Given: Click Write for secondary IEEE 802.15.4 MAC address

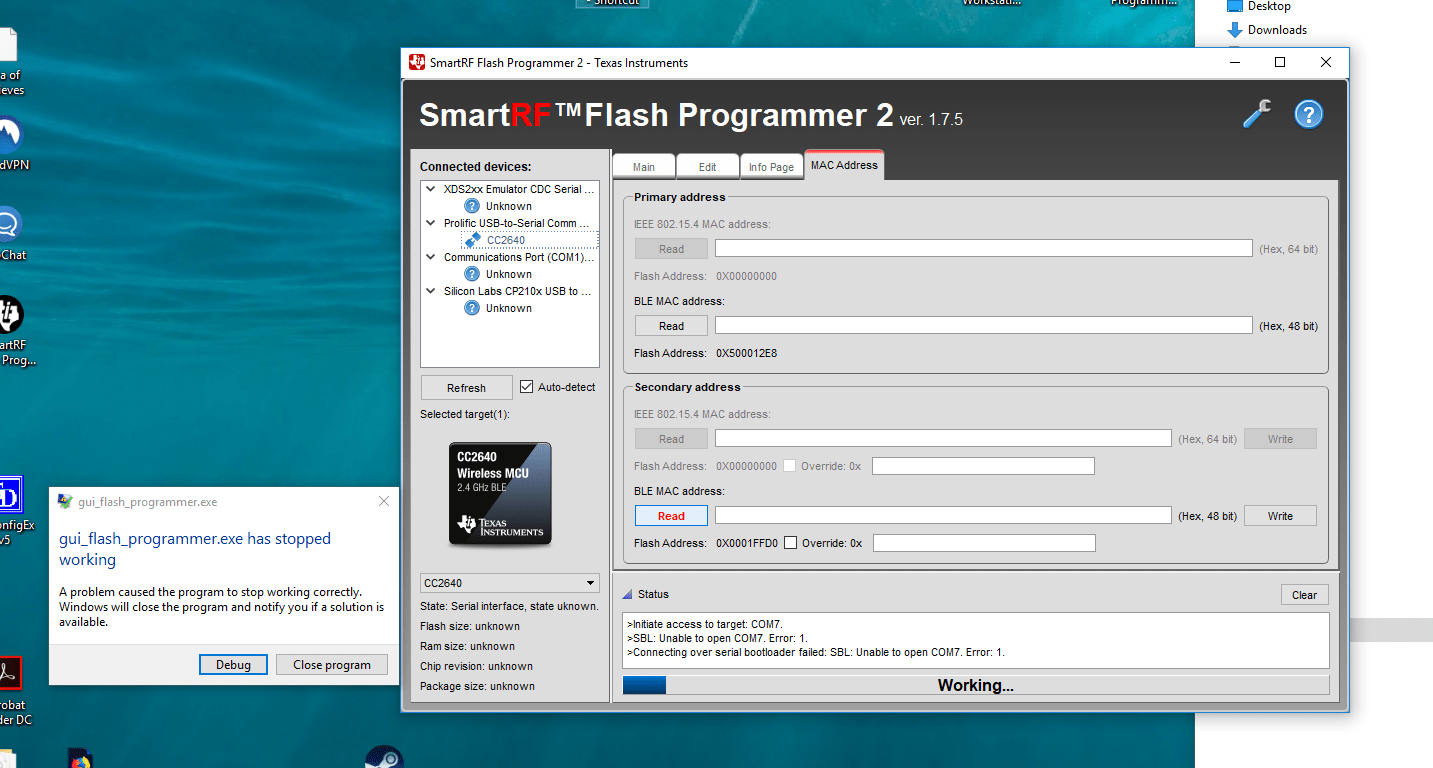Looking at the screenshot, I should 1280,439.
